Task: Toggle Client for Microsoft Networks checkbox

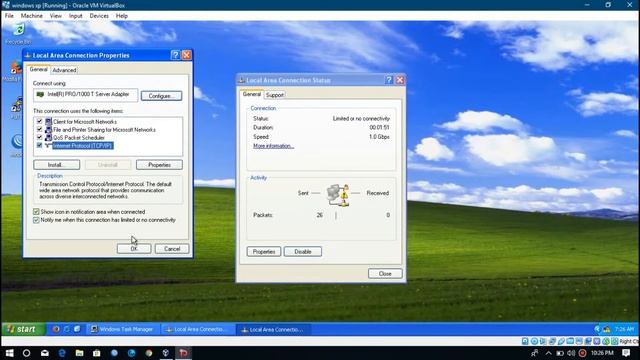Action: coord(40,121)
